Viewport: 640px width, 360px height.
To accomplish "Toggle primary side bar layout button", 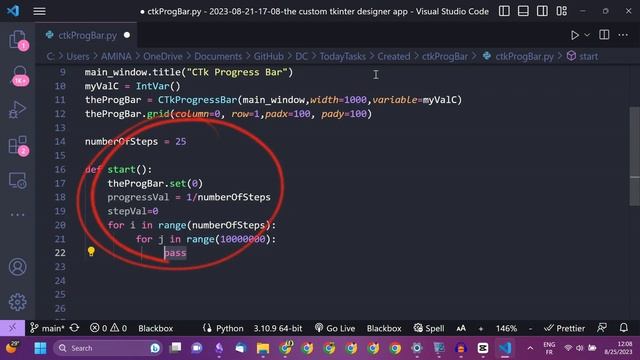I will (x=504, y=11).
